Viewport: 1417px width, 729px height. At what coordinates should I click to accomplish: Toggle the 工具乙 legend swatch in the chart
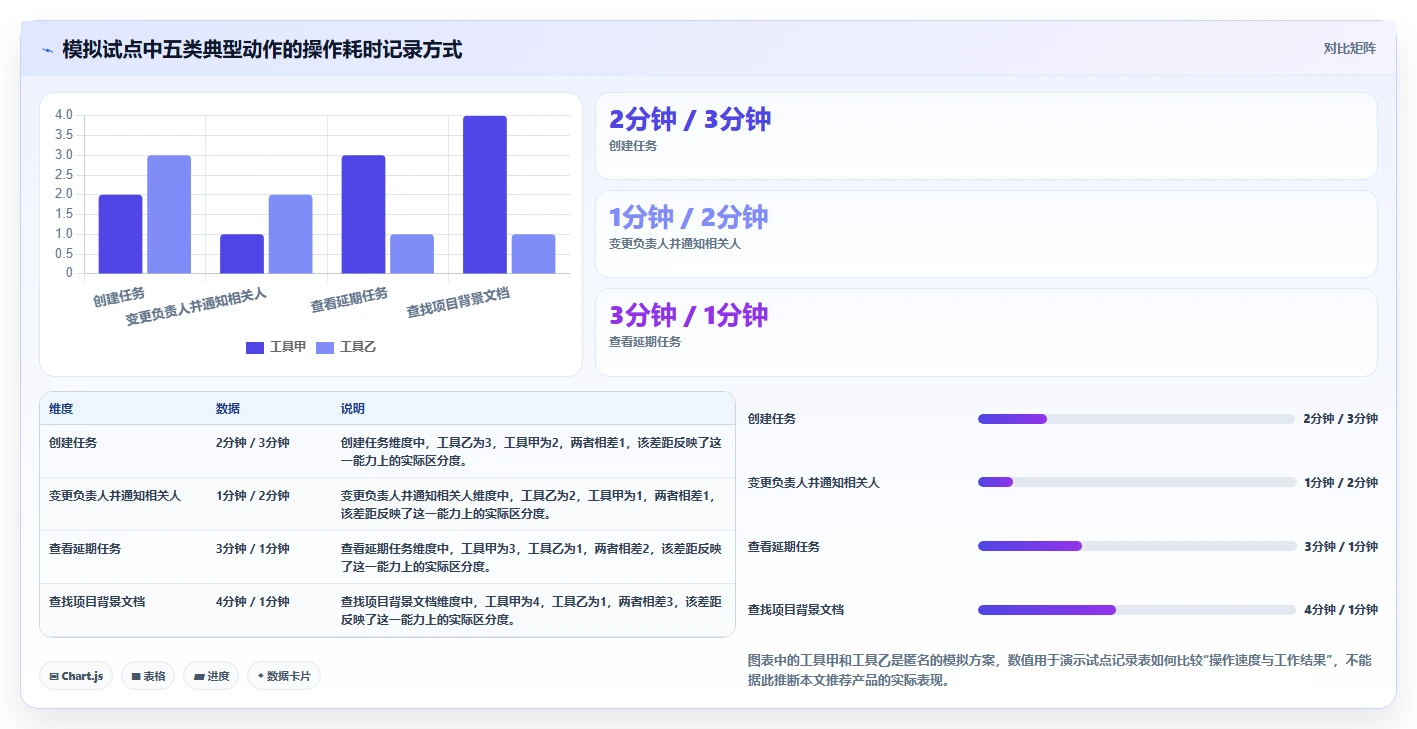click(325, 347)
